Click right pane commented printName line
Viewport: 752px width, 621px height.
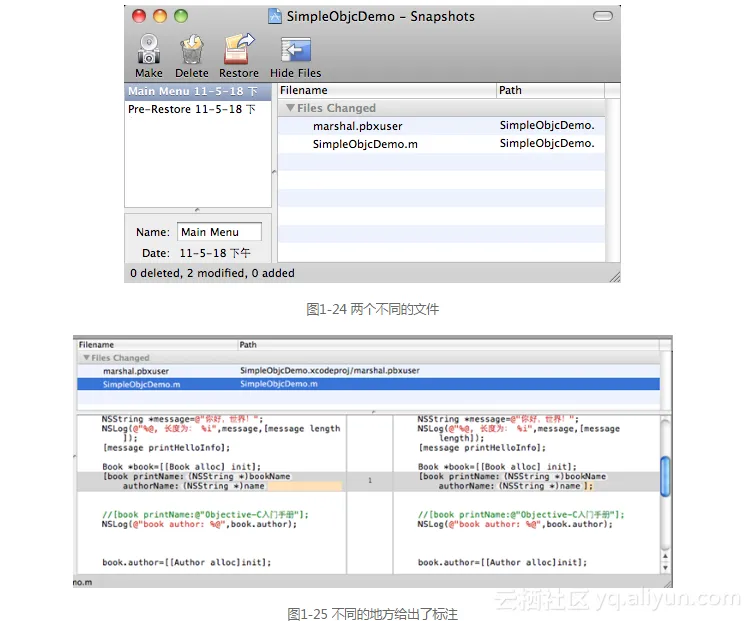[521, 515]
